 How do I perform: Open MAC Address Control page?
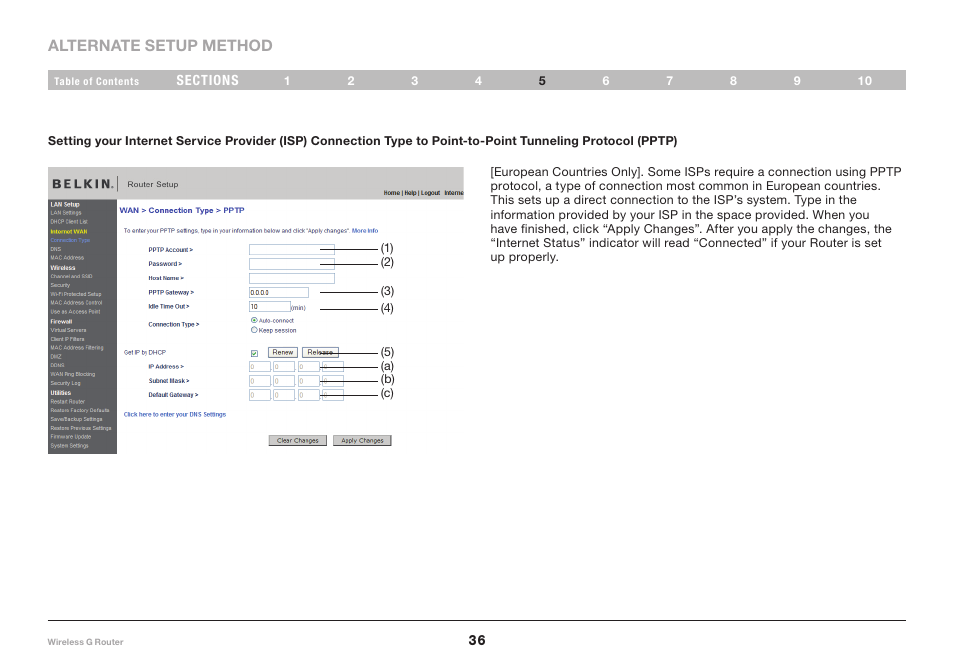click(x=76, y=303)
